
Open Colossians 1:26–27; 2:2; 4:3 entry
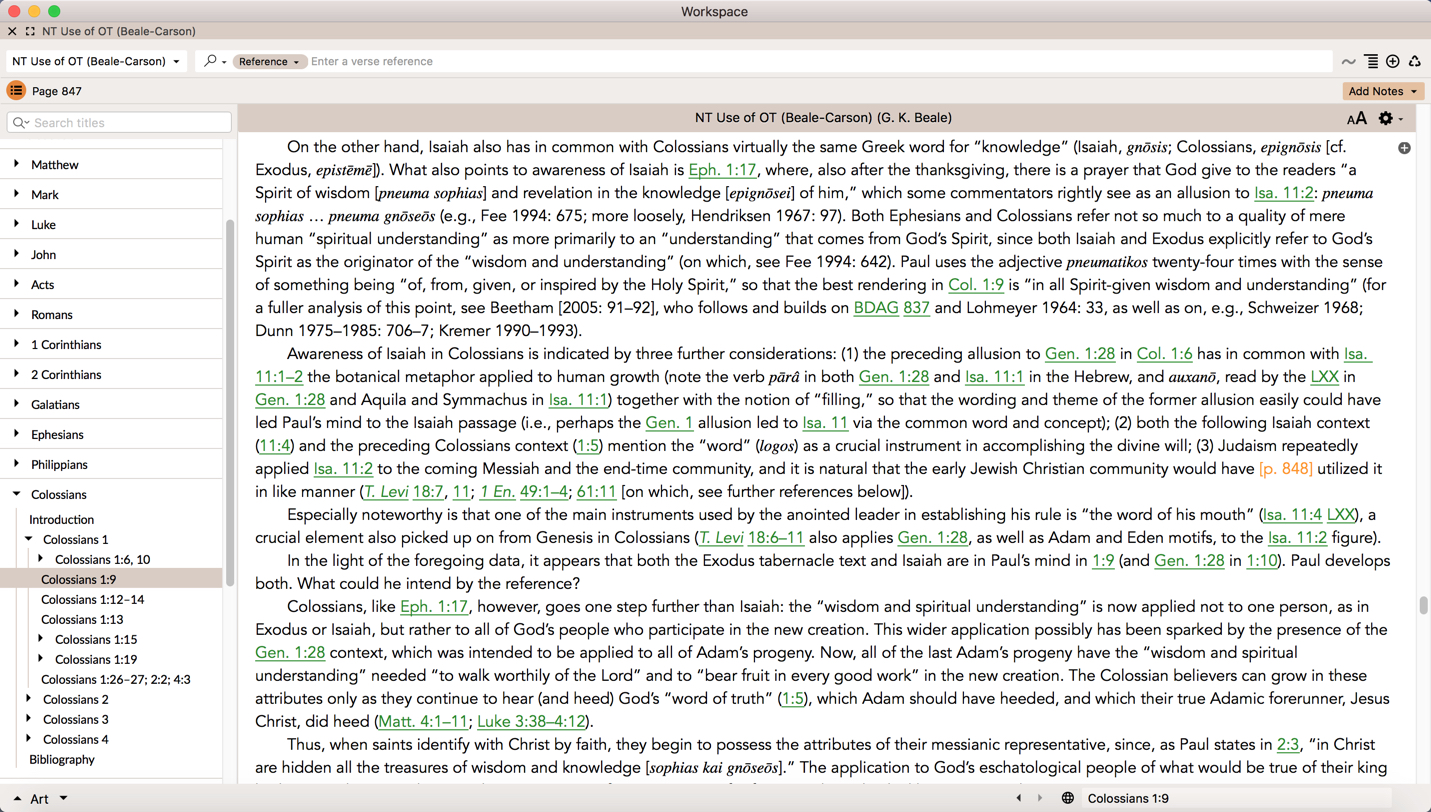(115, 679)
